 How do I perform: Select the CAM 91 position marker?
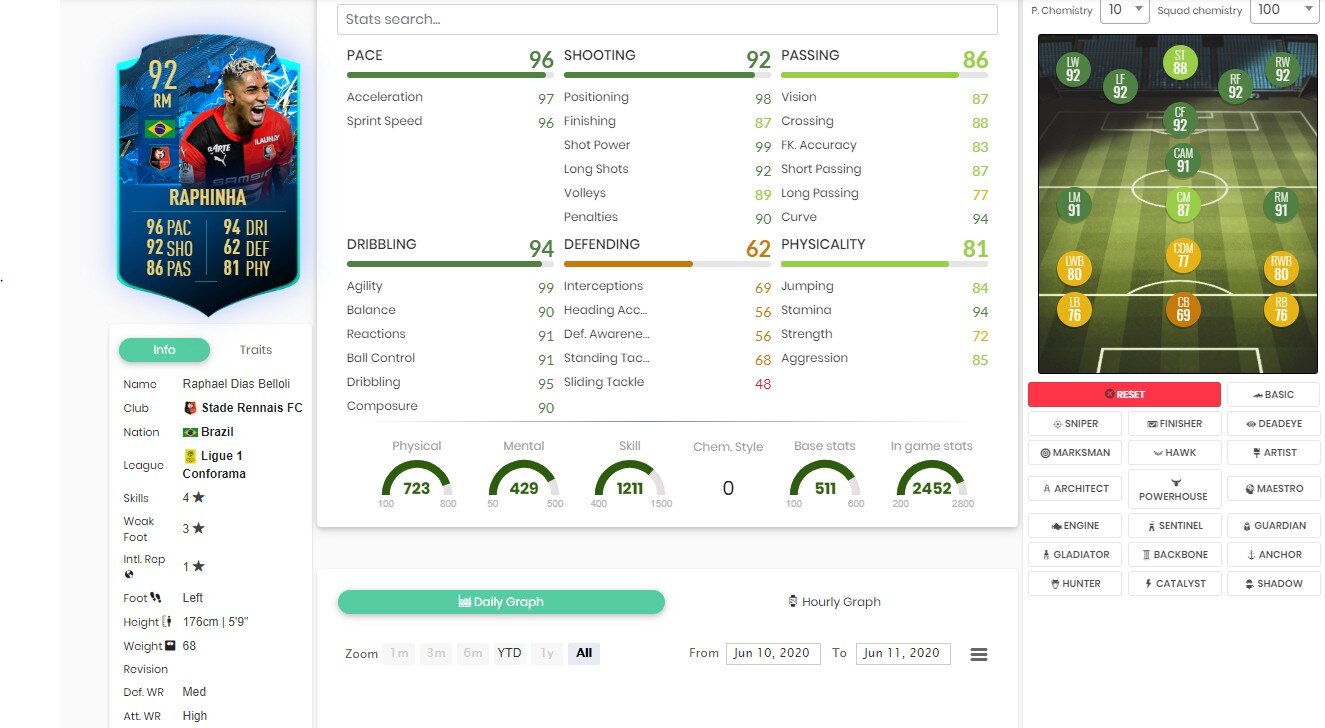pos(1182,160)
